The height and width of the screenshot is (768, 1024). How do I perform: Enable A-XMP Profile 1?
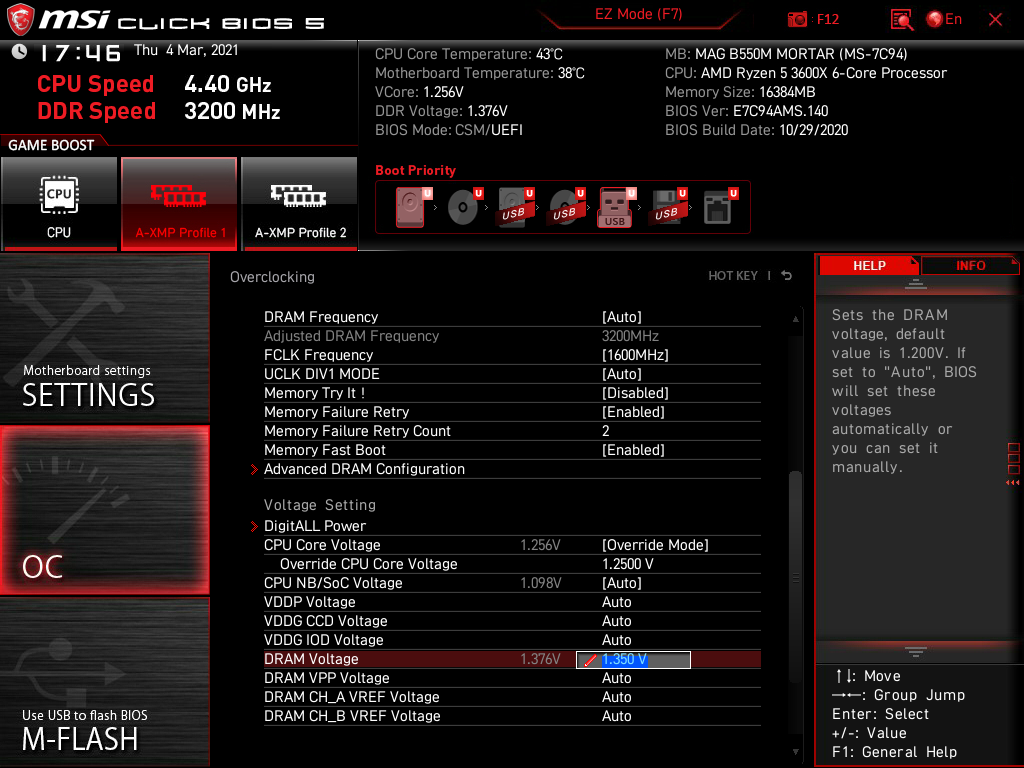click(180, 204)
